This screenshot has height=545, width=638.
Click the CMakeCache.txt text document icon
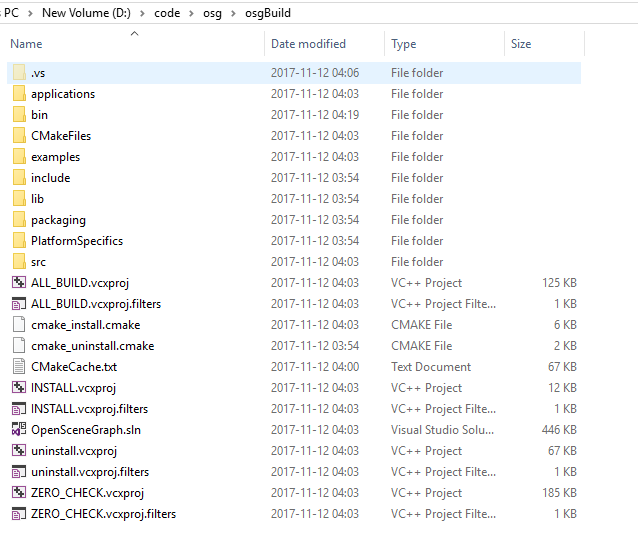[19, 367]
